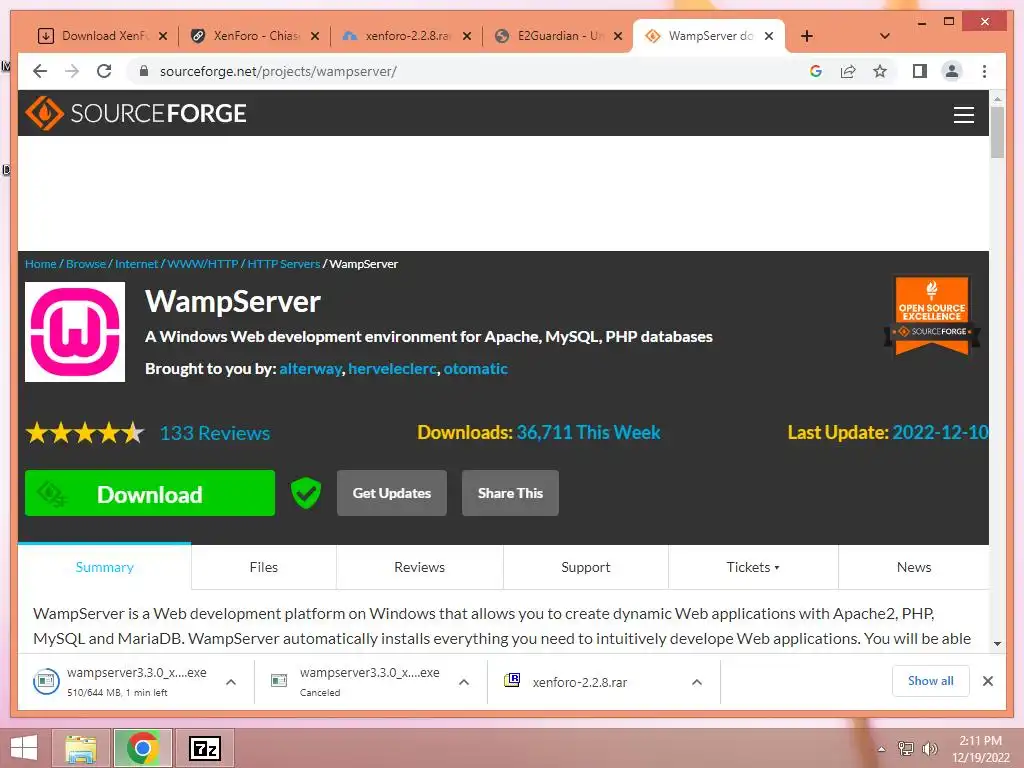The width and height of the screenshot is (1024, 768).
Task: Open Chrome three-dot menu
Action: click(984, 71)
